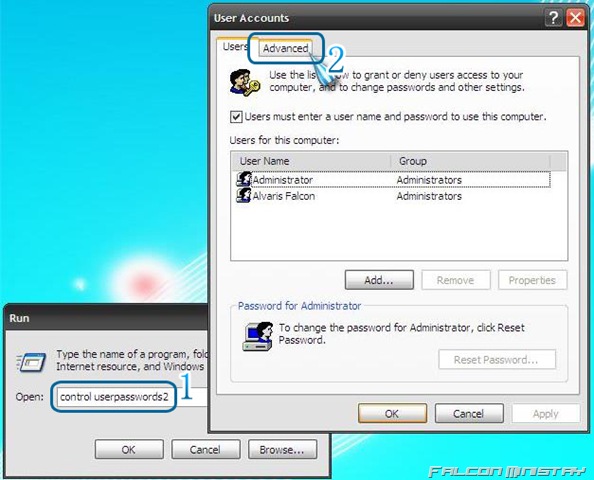Confirm with OK in User Accounts

392,413
